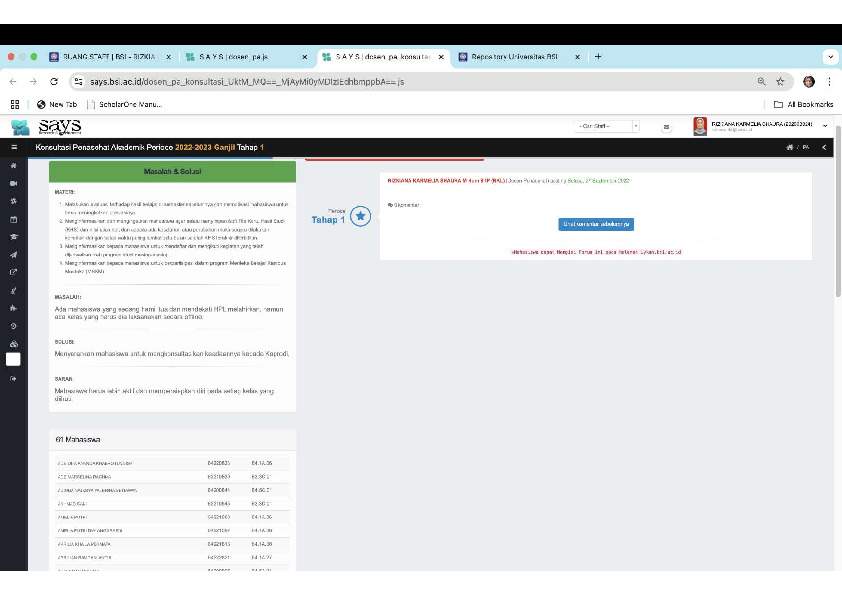Open the cloud-like sidebar icon
This screenshot has width=842, height=595.
click(13, 344)
